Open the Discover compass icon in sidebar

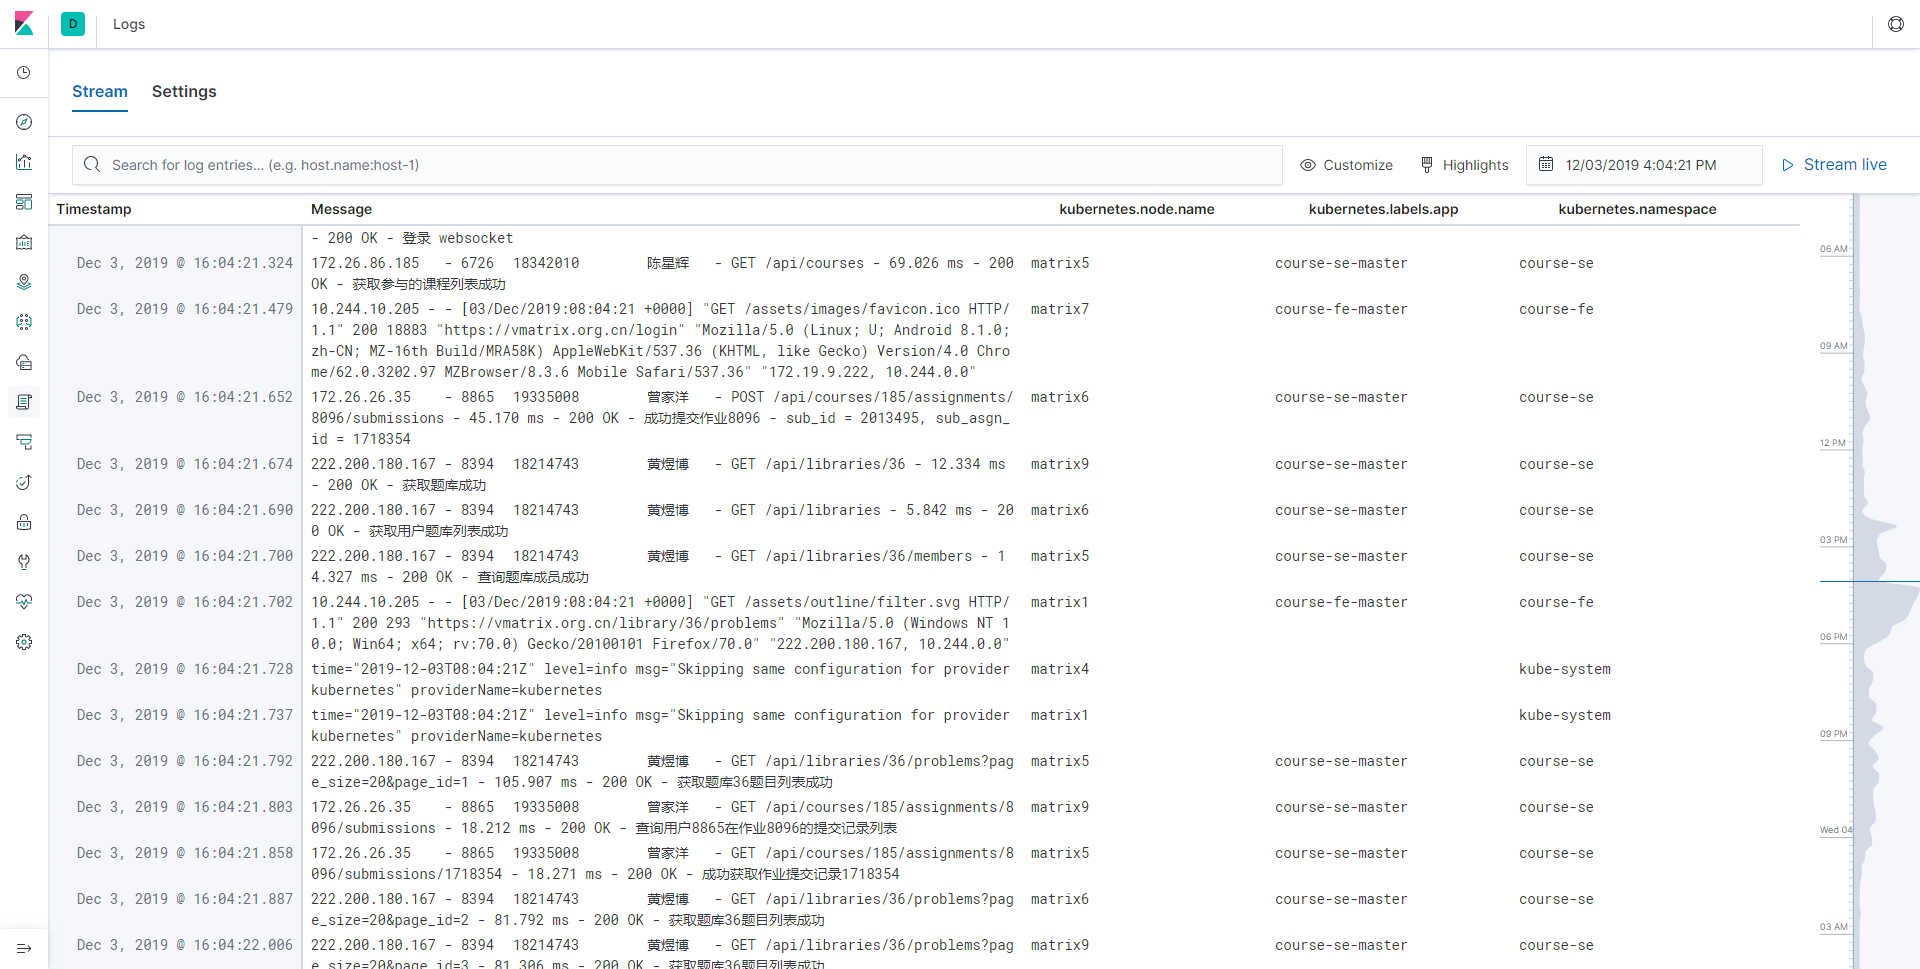pos(24,122)
